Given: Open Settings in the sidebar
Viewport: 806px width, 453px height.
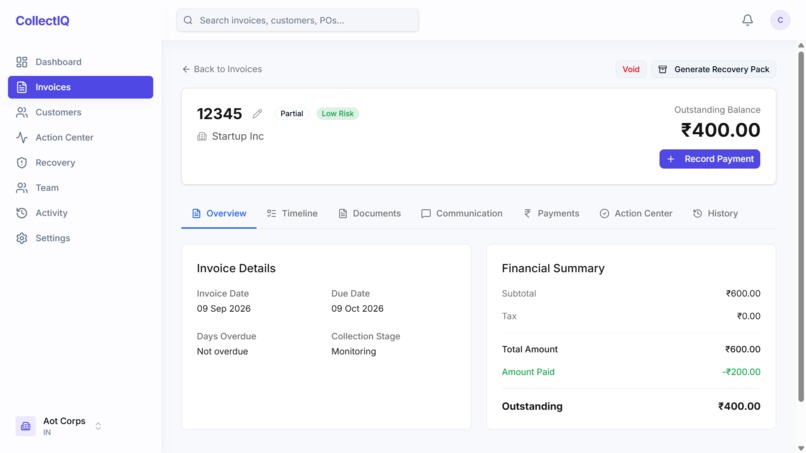Looking at the screenshot, I should click(x=80, y=238).
